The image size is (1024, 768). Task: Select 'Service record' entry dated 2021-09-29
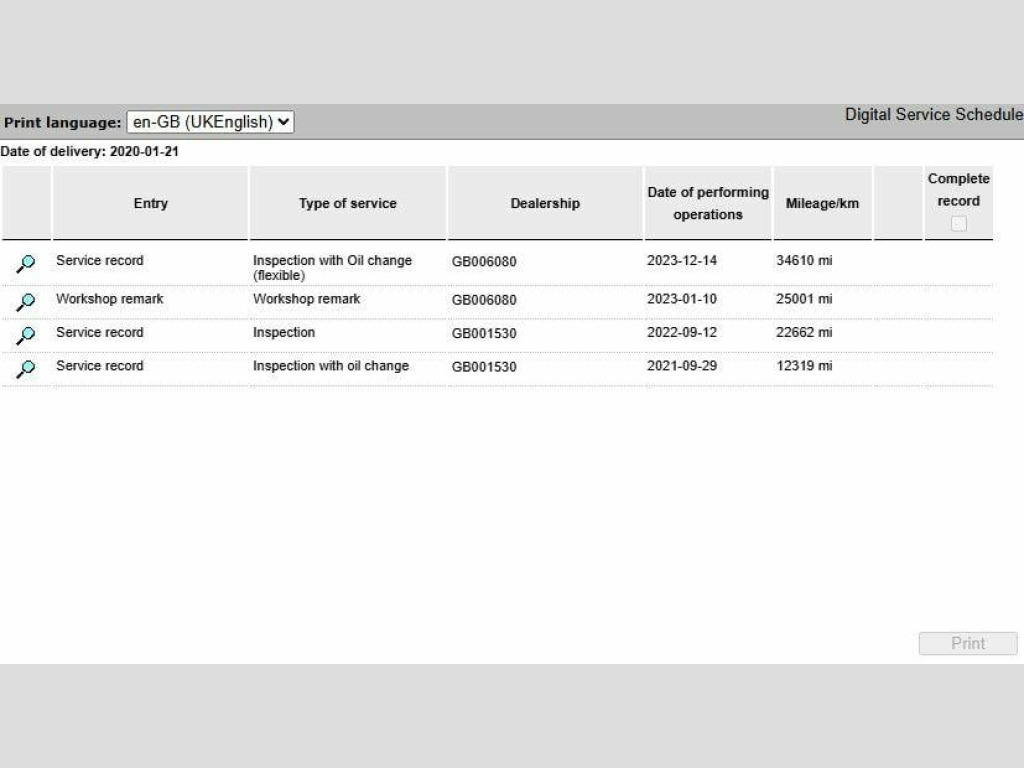tap(99, 366)
